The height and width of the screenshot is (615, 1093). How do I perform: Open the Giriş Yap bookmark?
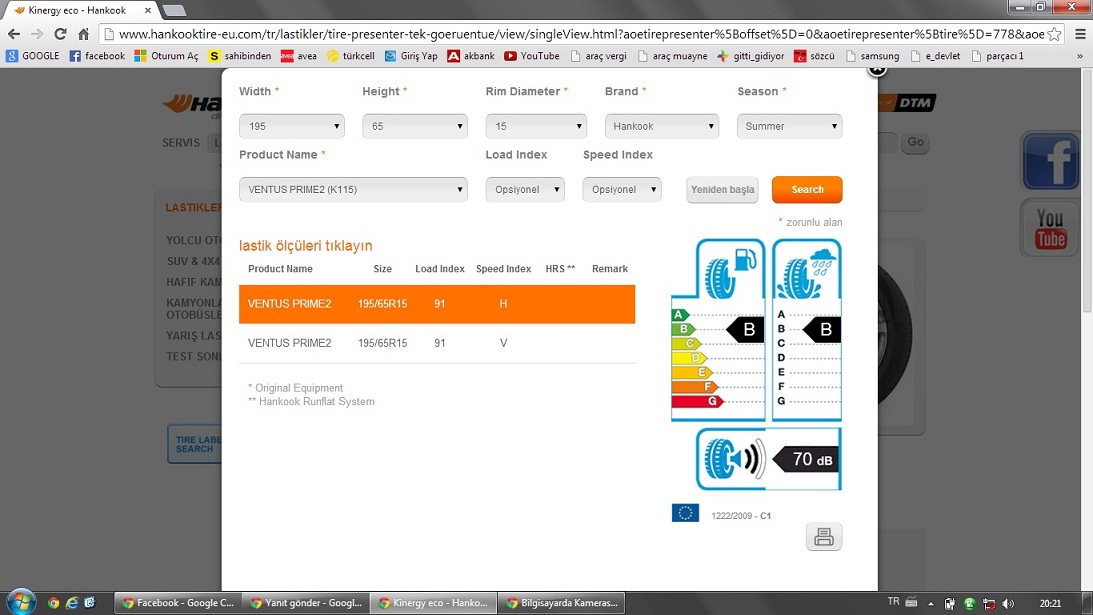[411, 56]
